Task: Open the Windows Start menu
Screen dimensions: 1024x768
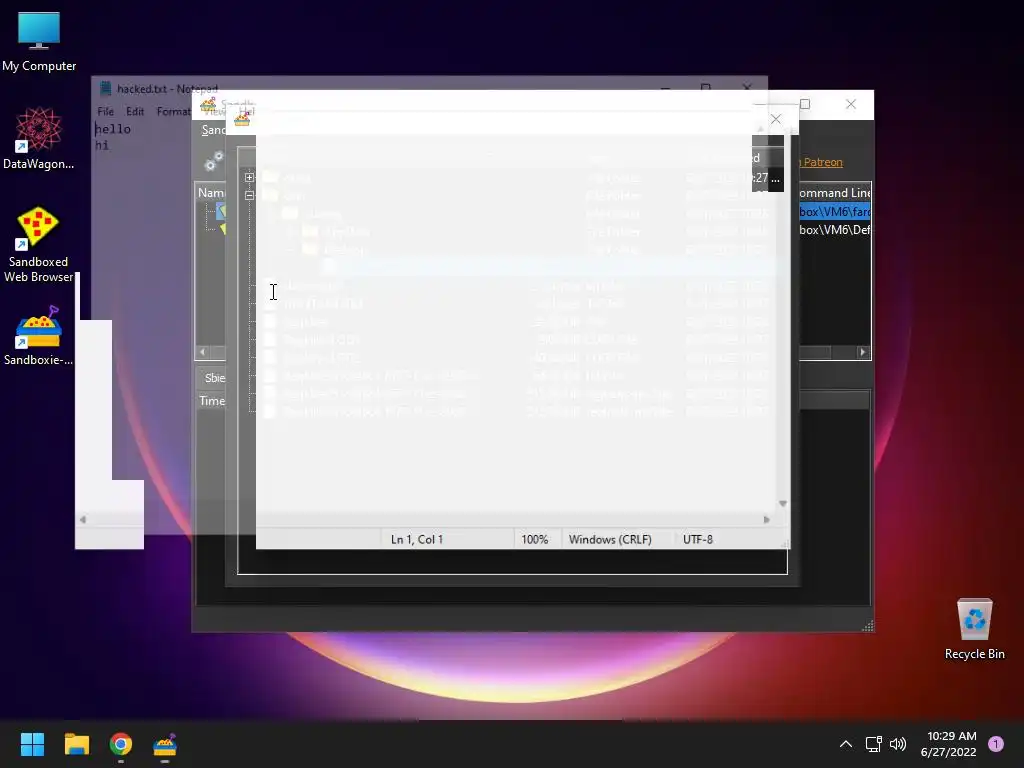Action: 32,744
